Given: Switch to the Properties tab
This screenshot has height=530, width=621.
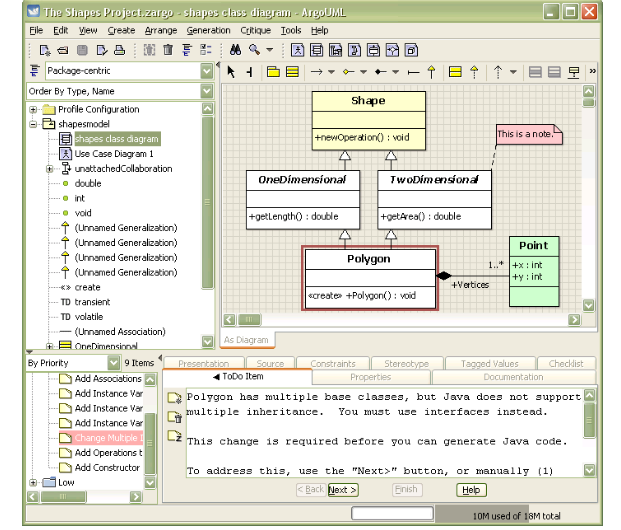Looking at the screenshot, I should [371, 377].
